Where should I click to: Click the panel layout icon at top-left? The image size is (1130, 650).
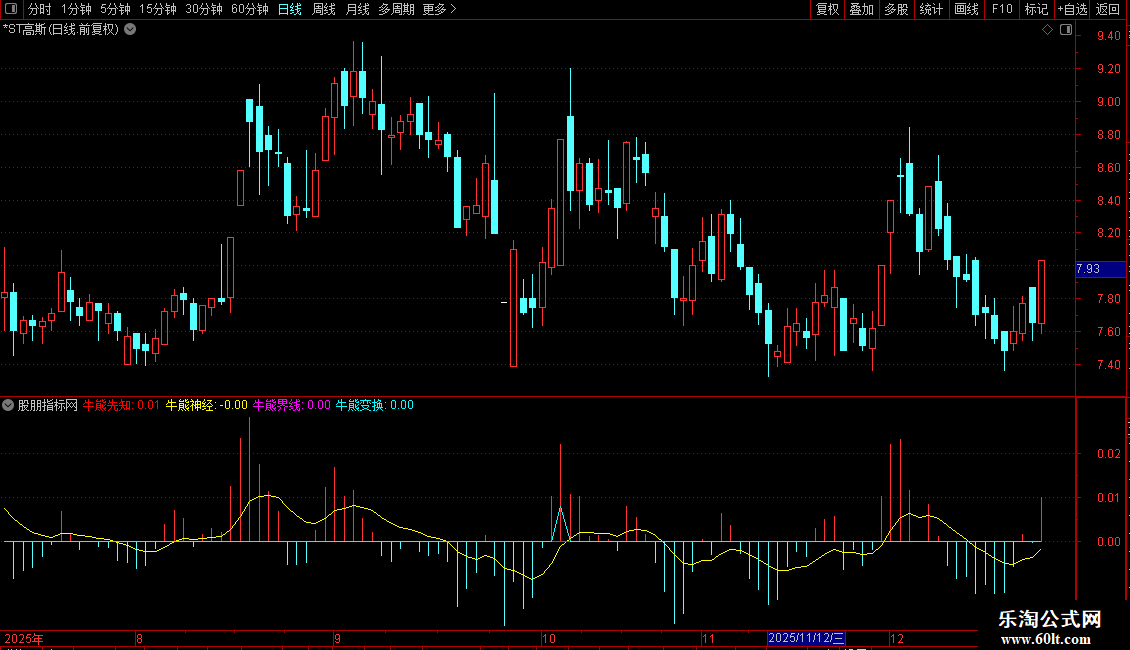11,9
